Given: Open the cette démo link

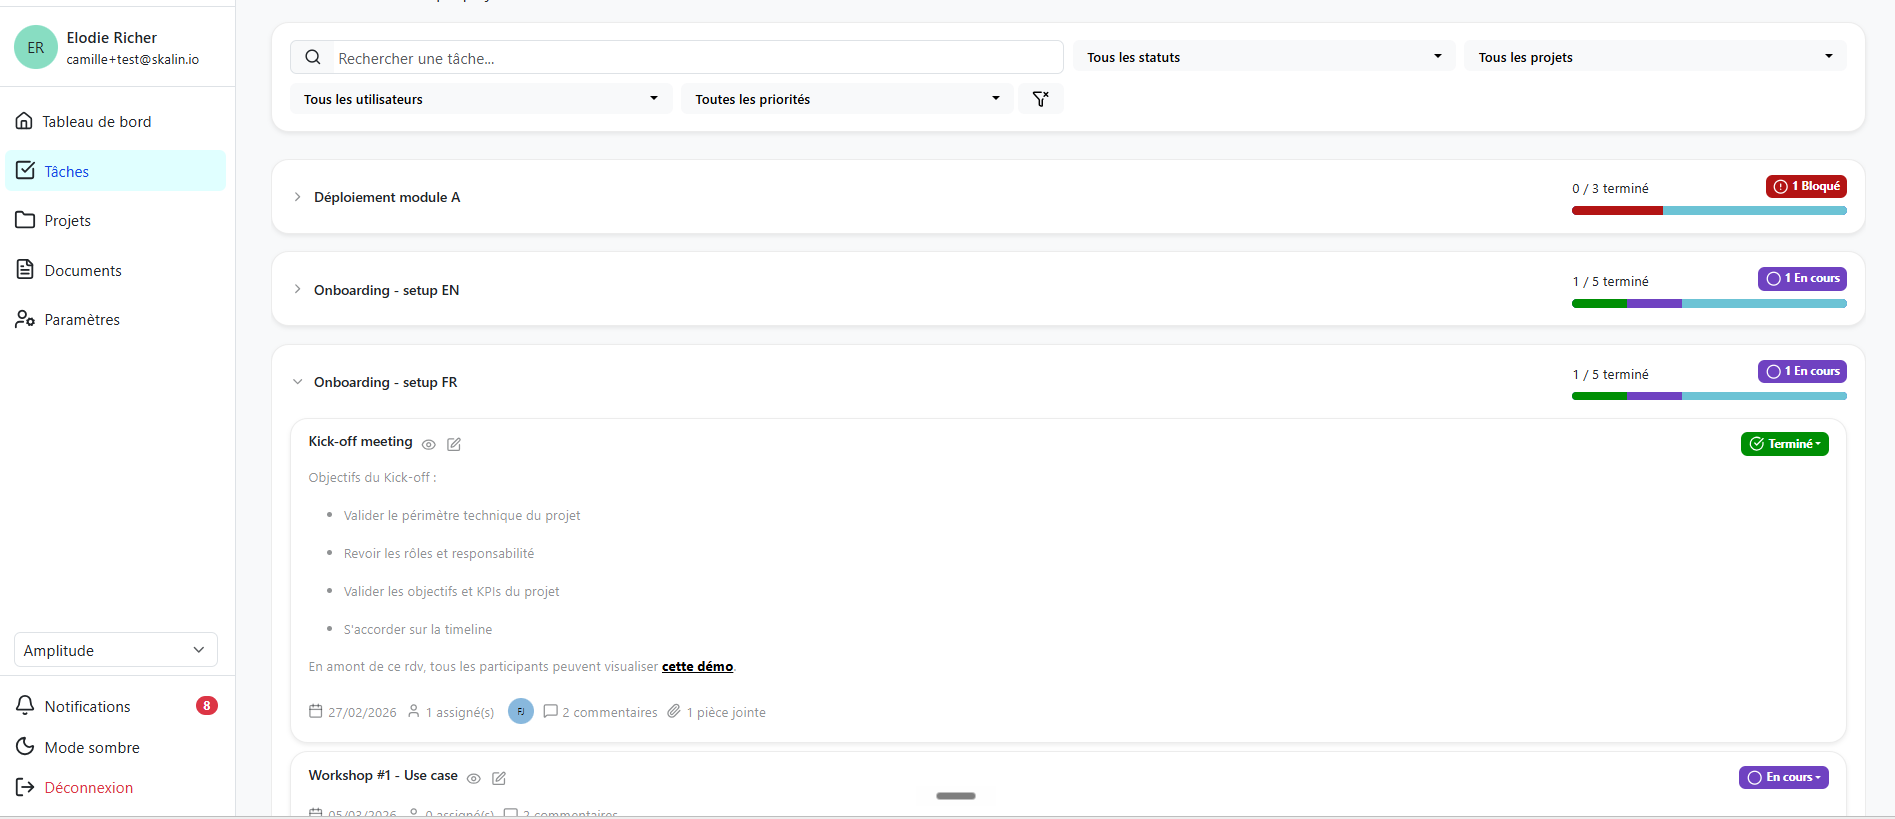Looking at the screenshot, I should tap(697, 667).
